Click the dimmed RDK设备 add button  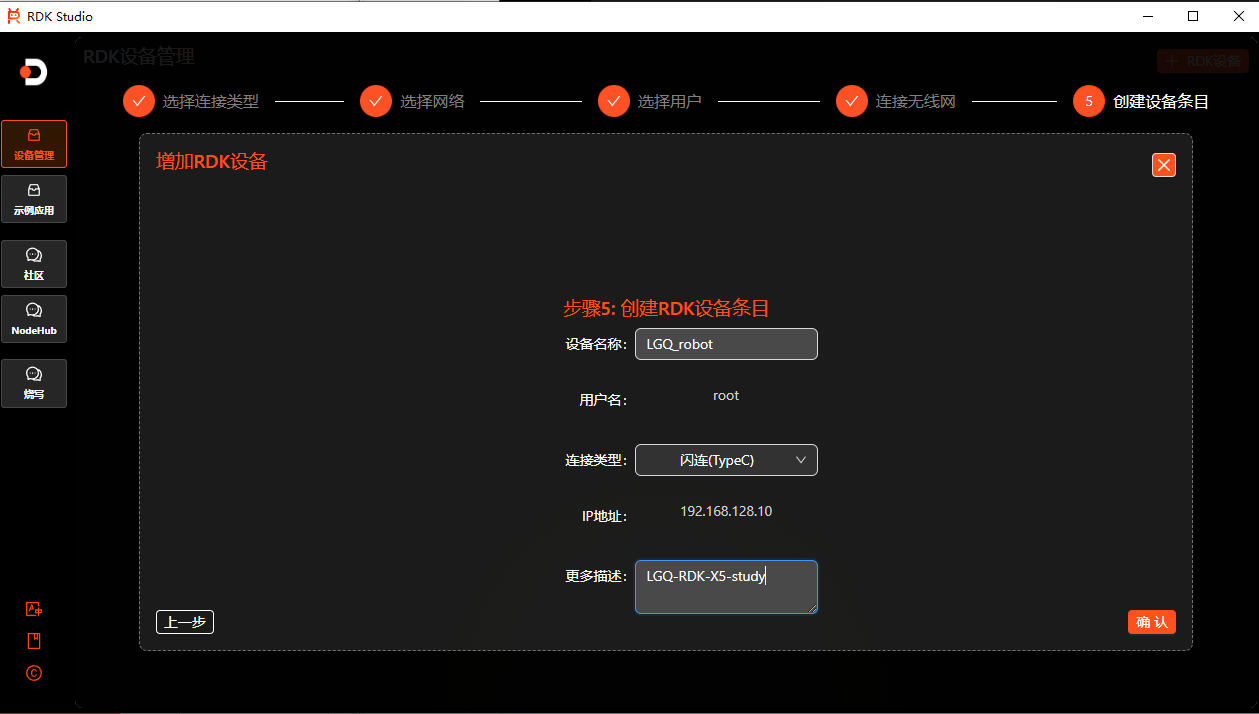click(x=1203, y=61)
